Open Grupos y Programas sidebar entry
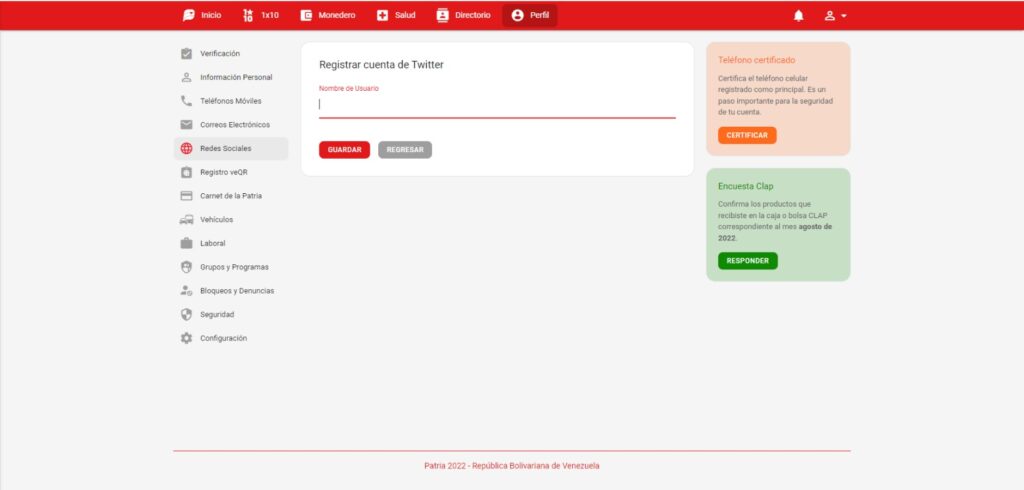Screen dimensions: 1024x490 [231, 267]
